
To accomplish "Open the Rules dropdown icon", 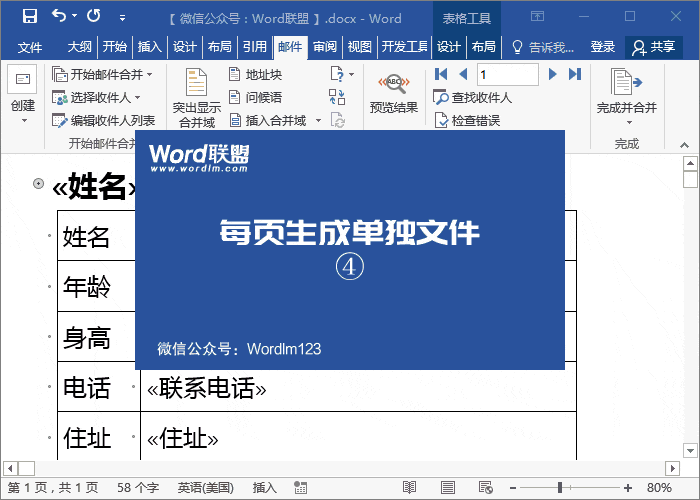I will pyautogui.click(x=342, y=74).
